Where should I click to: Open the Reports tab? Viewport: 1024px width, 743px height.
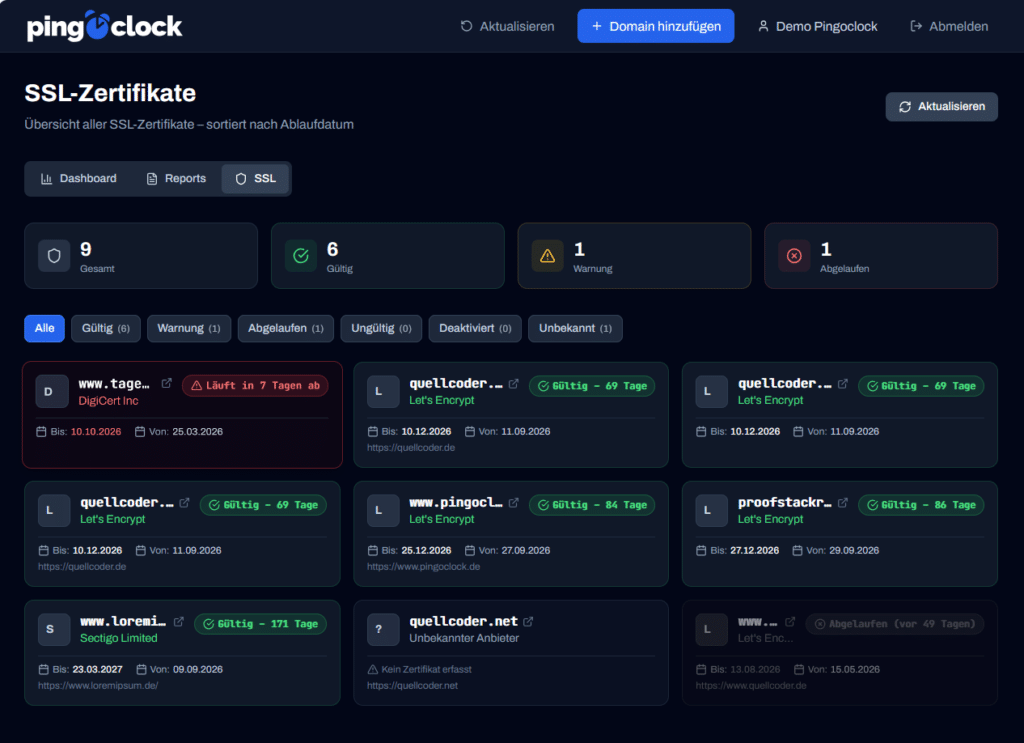pos(176,178)
